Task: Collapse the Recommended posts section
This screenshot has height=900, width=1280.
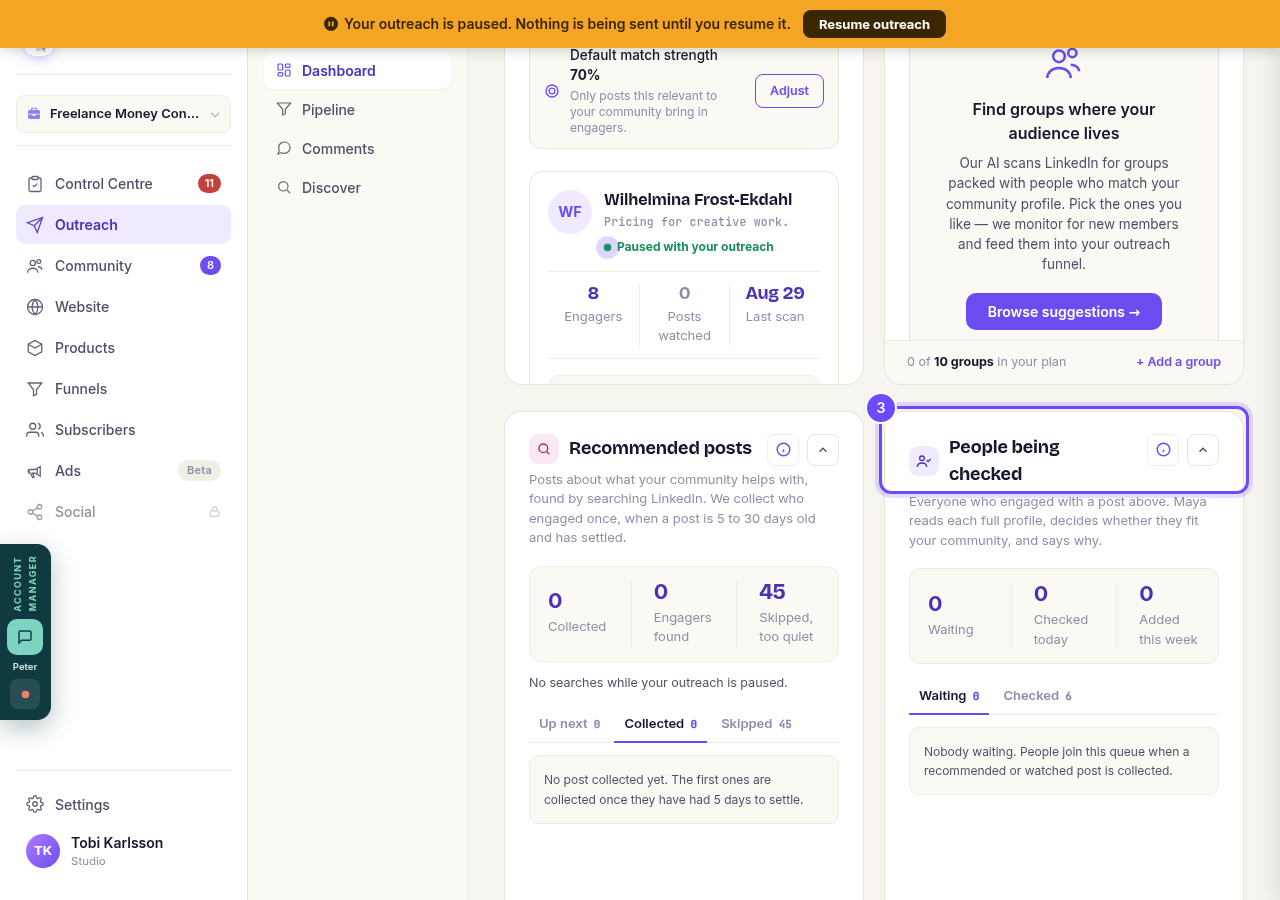Action: pyautogui.click(x=823, y=450)
